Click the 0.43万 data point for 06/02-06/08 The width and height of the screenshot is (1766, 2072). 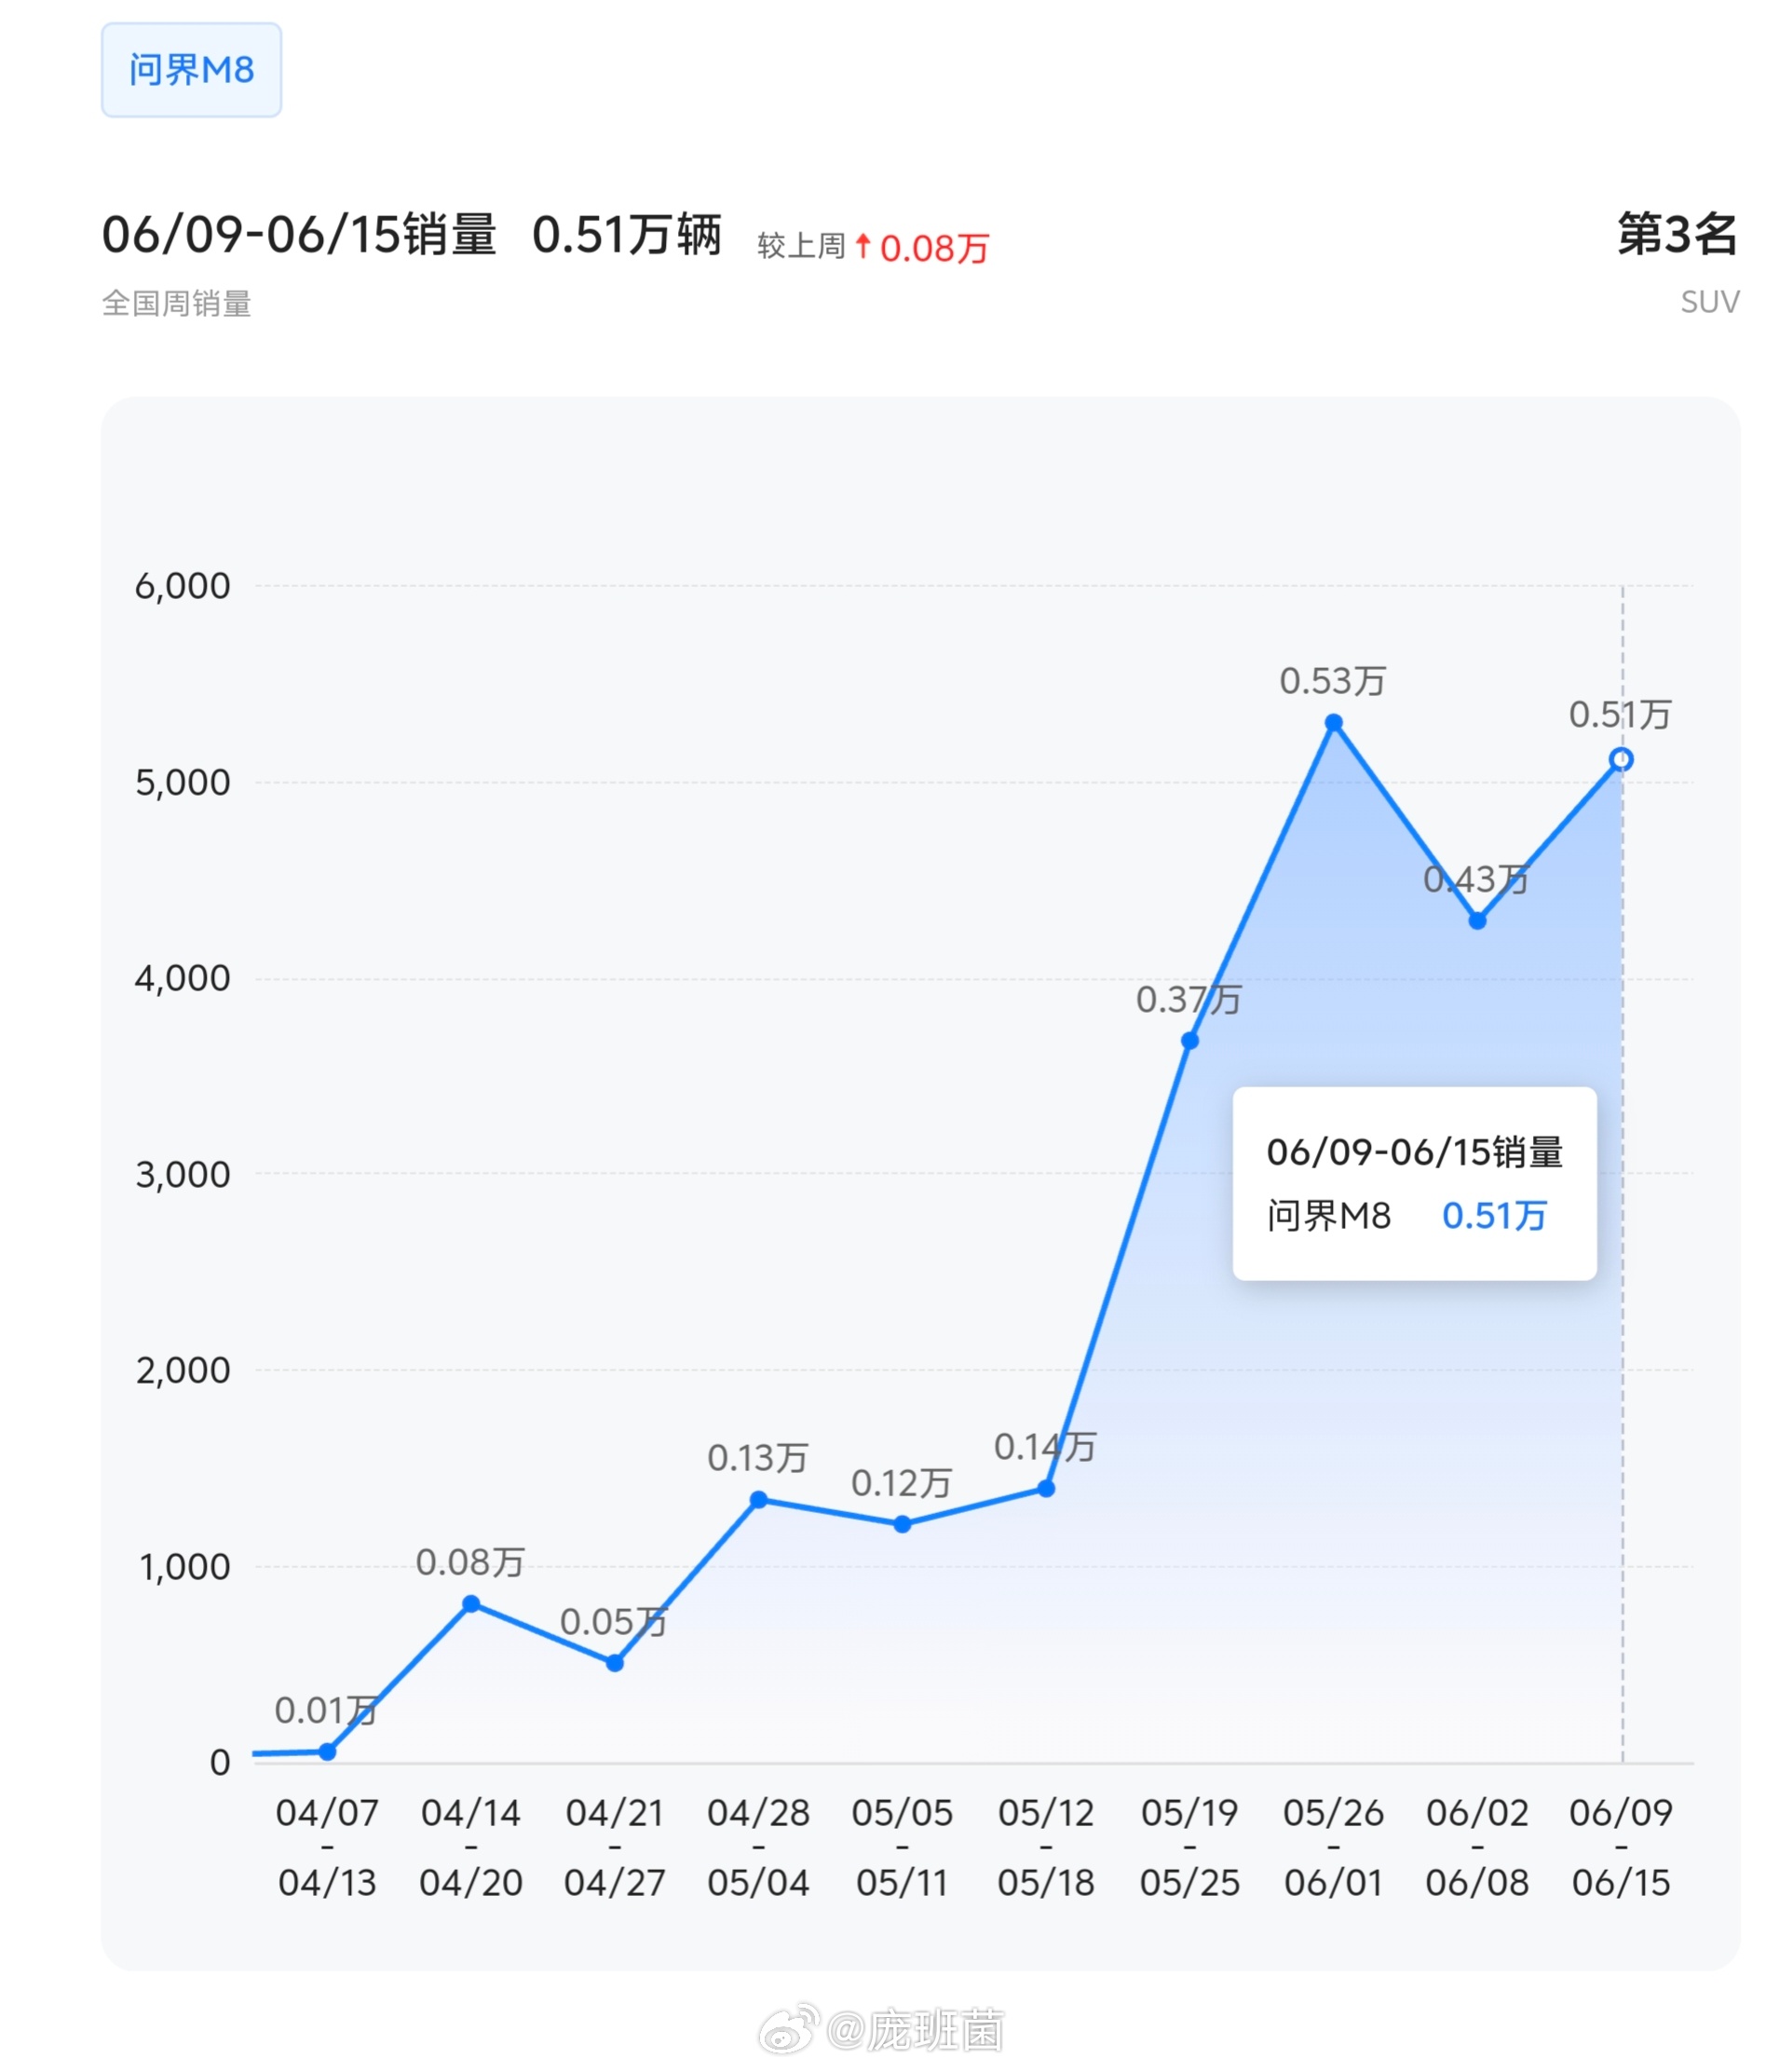[1477, 921]
